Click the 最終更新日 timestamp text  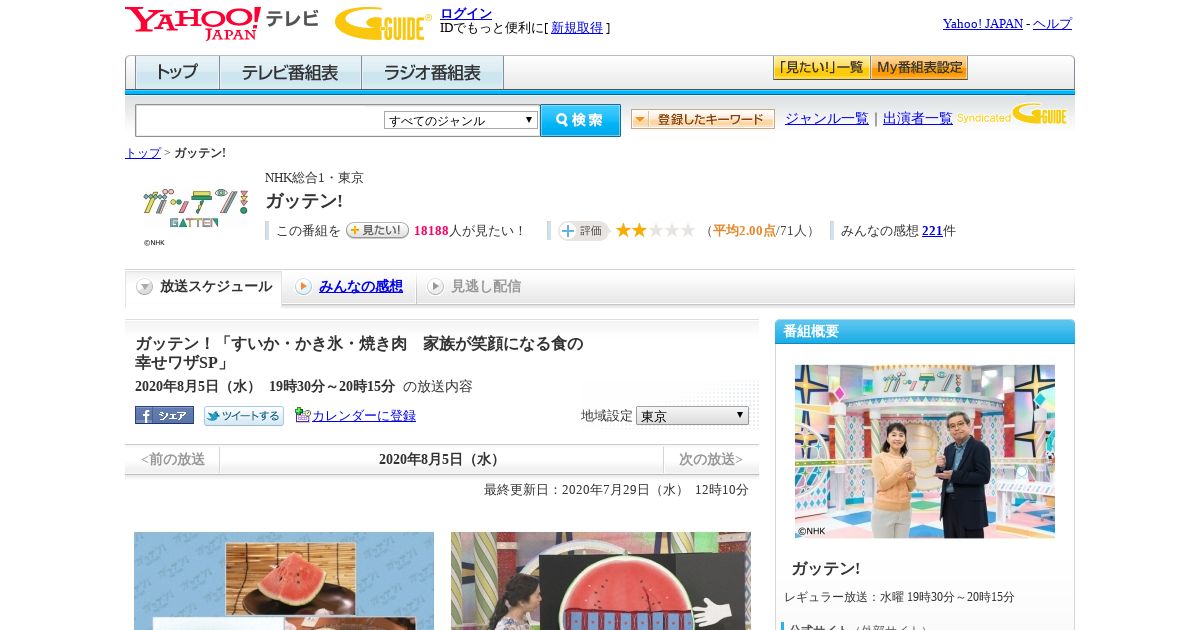(x=616, y=490)
